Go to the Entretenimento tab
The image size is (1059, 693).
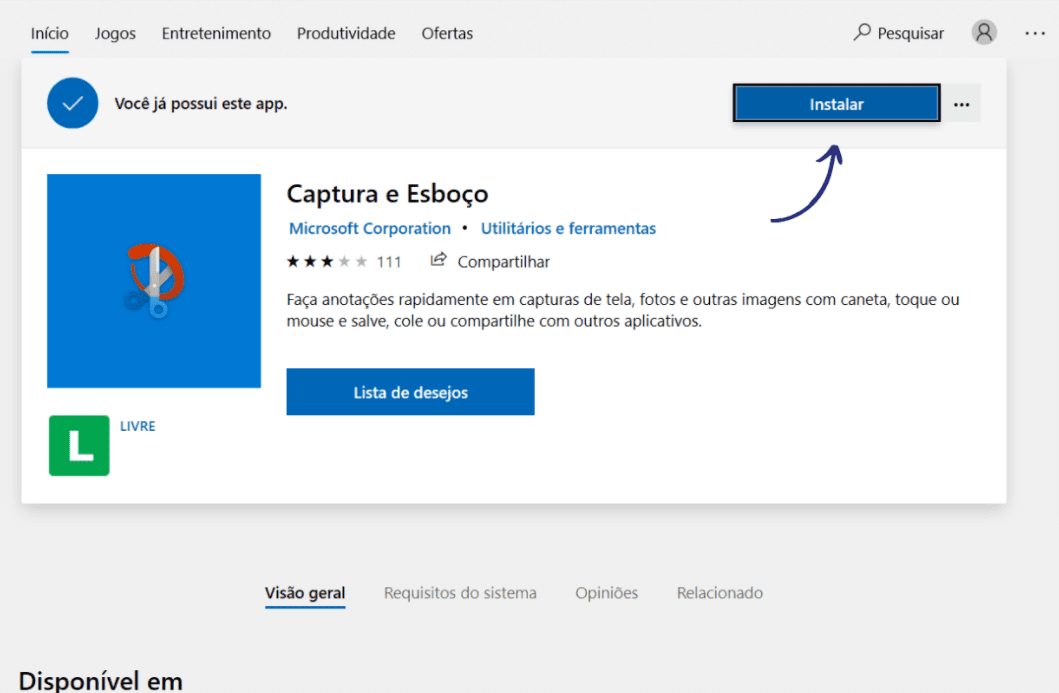216,33
